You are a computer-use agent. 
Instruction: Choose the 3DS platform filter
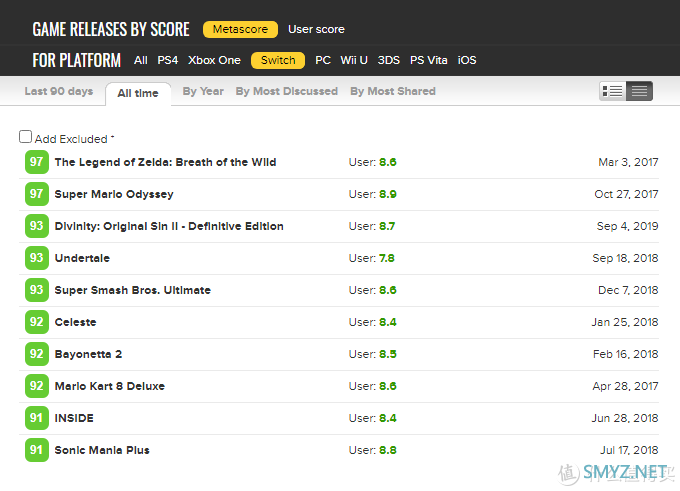389,60
